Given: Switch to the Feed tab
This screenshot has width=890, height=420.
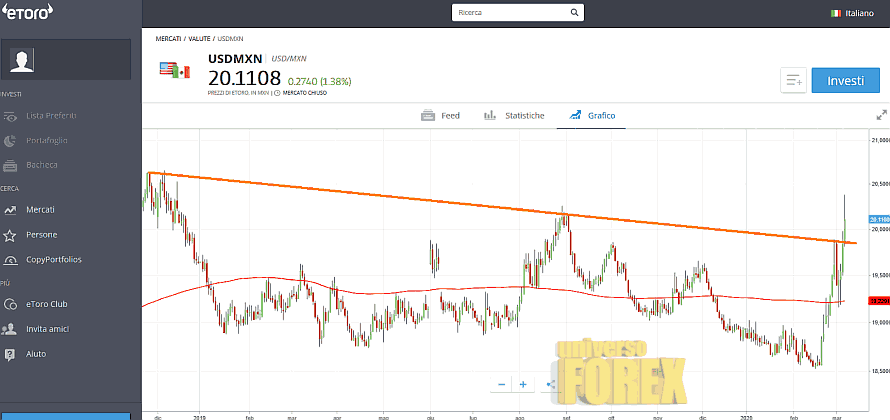Looking at the screenshot, I should point(440,116).
